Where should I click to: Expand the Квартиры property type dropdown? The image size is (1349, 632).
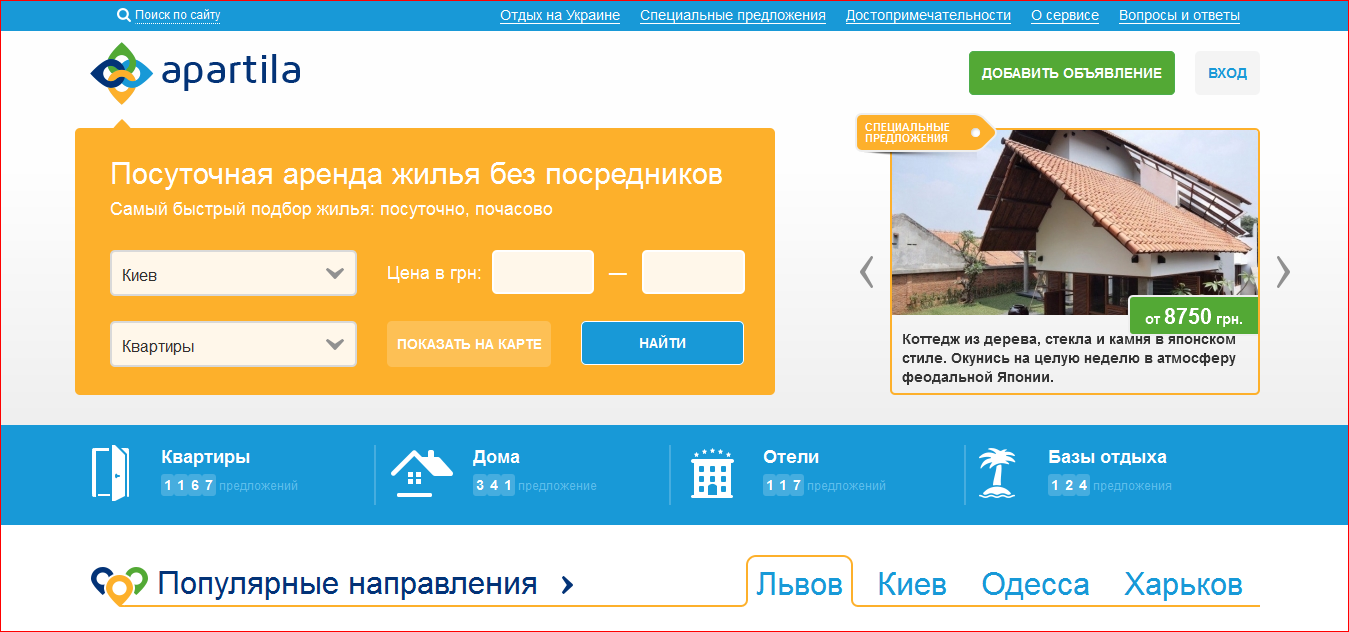coord(232,343)
